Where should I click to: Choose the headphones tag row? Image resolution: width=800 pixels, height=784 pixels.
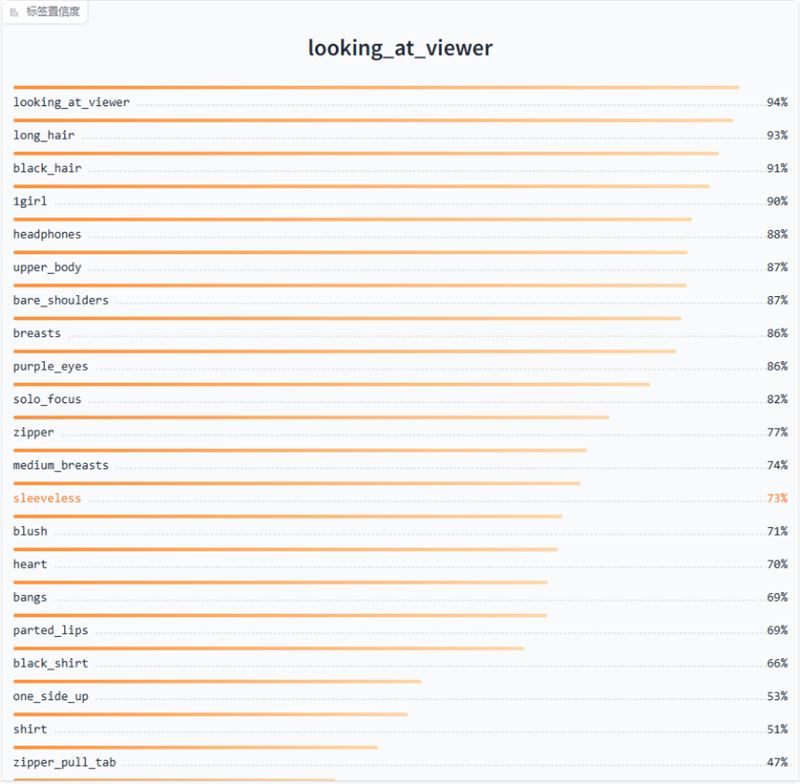click(x=401, y=234)
